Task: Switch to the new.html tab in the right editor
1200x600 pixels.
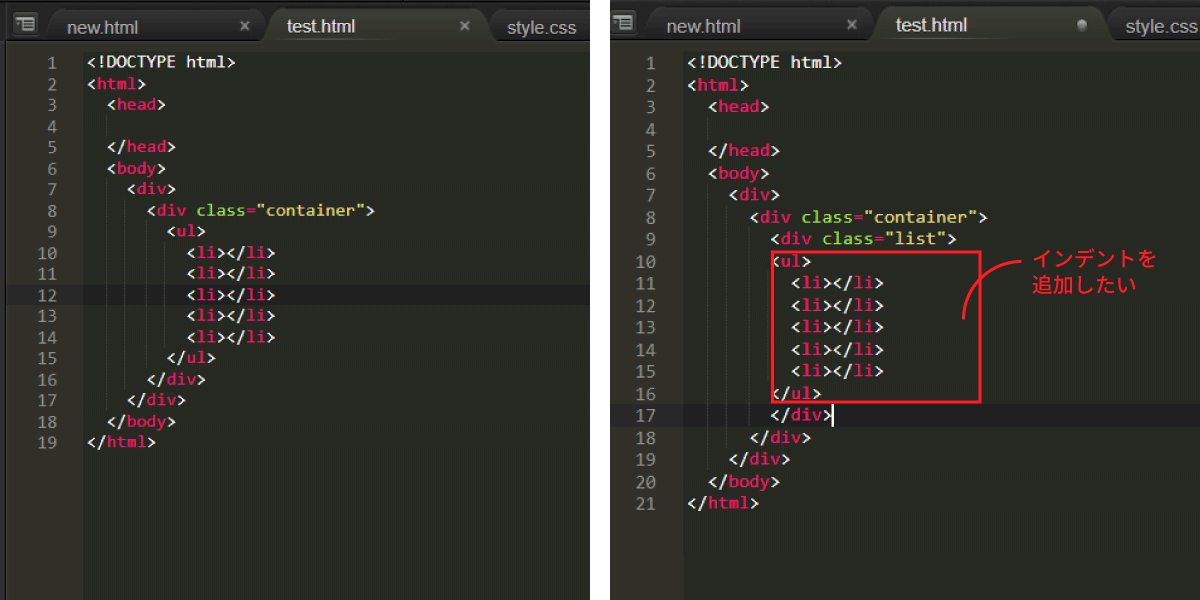Action: point(703,26)
